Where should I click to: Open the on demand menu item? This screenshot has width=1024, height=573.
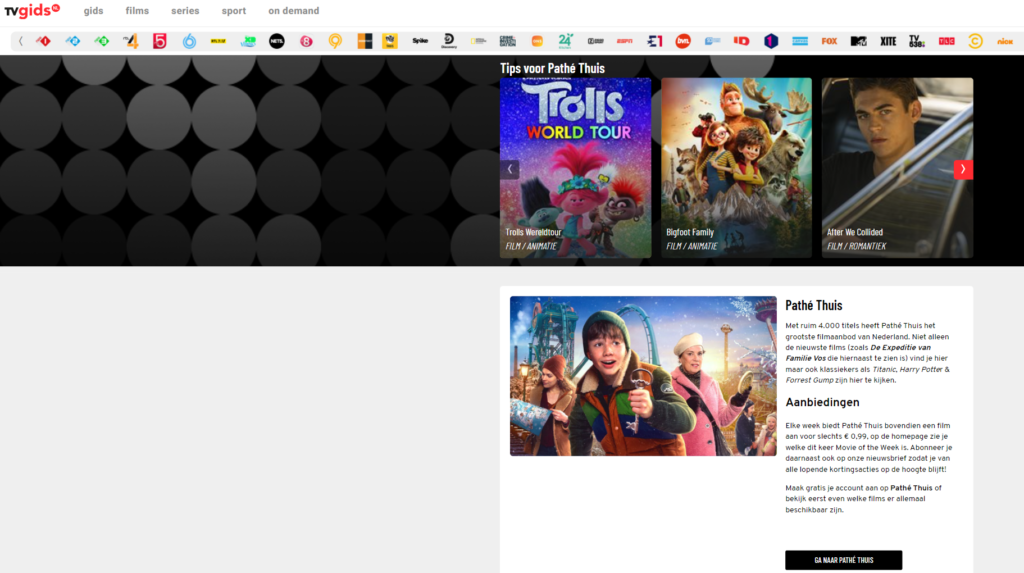[x=294, y=10]
